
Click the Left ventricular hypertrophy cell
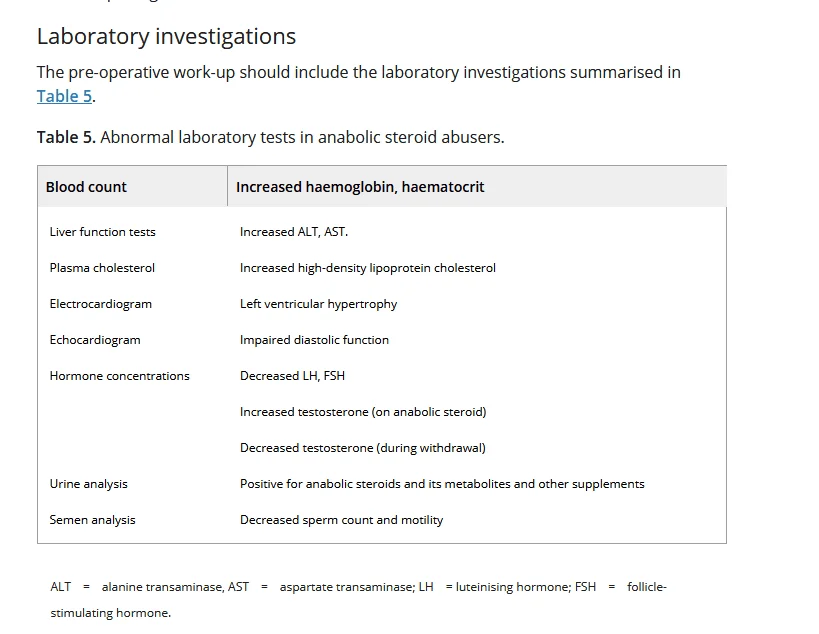tap(318, 304)
